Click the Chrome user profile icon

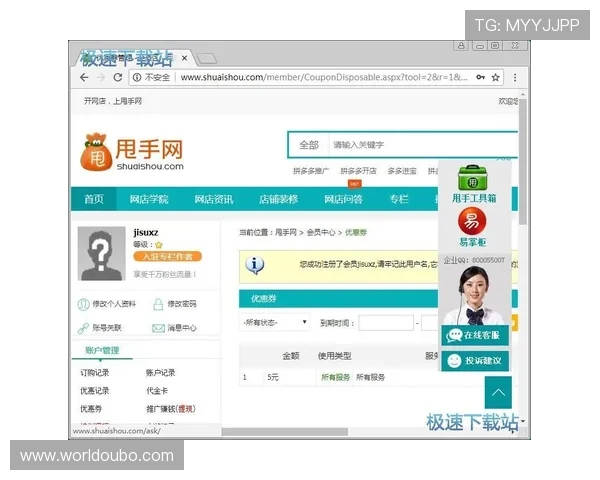point(461,46)
